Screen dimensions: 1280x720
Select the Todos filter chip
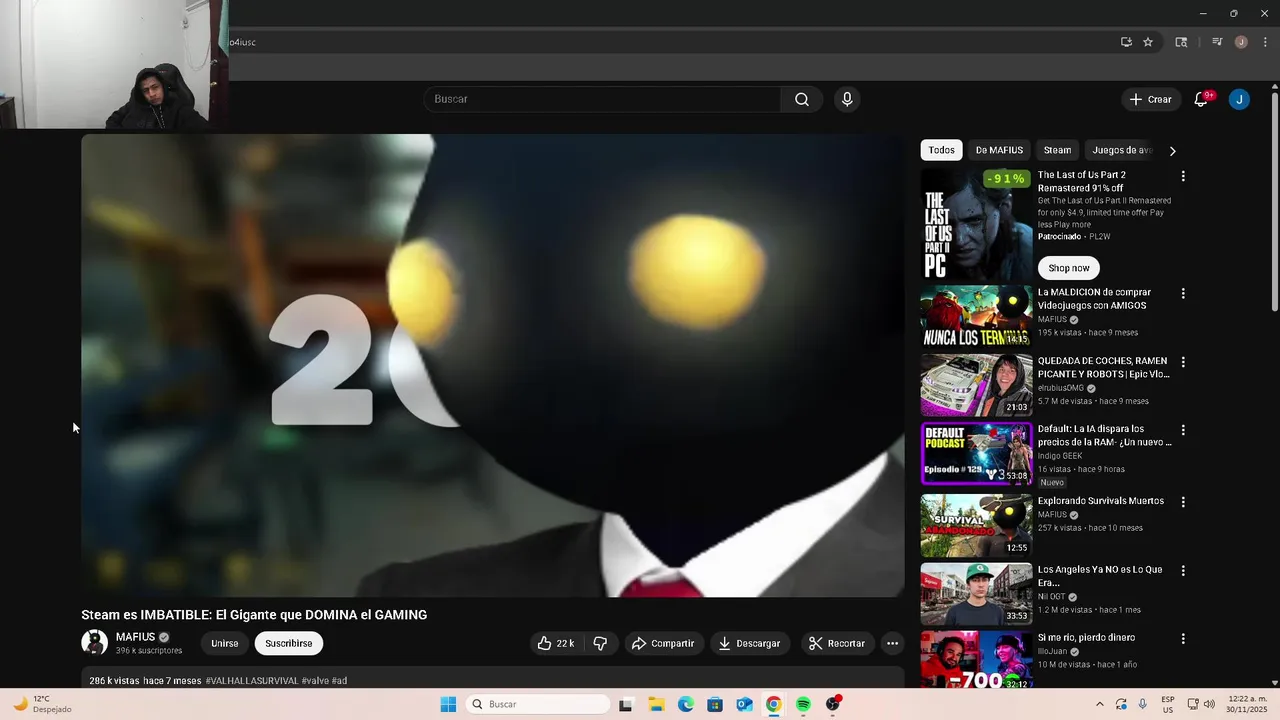pos(941,150)
